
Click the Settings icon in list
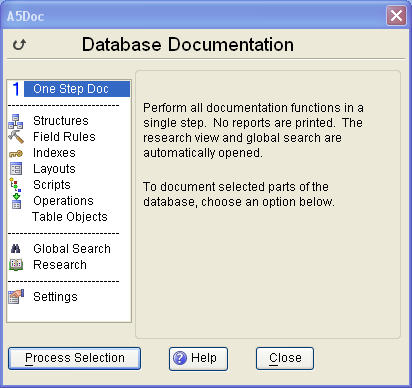tap(16, 297)
